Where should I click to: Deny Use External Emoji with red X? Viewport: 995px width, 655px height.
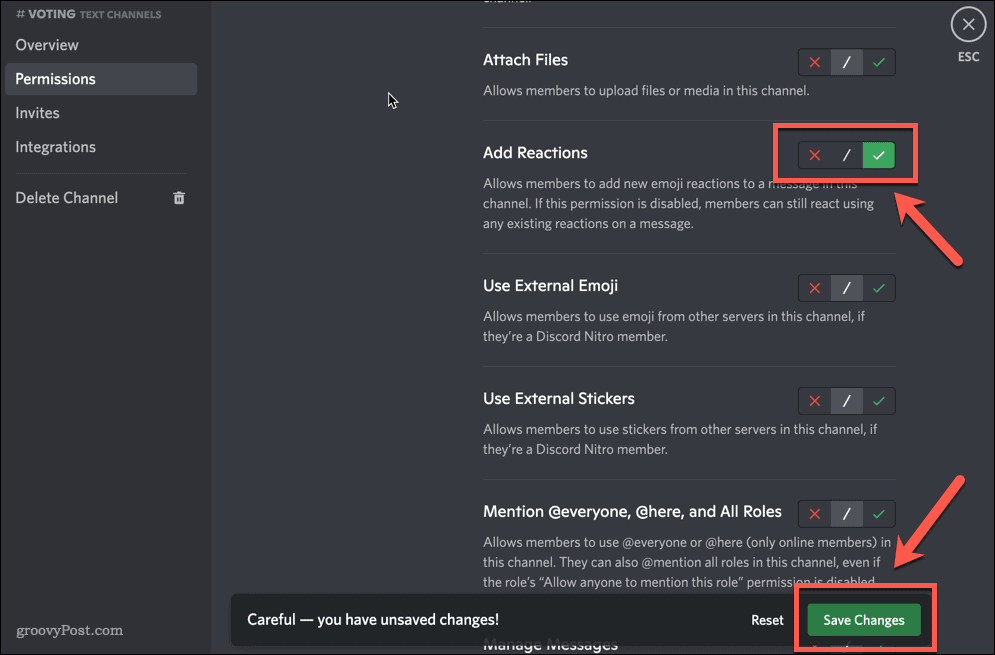814,288
